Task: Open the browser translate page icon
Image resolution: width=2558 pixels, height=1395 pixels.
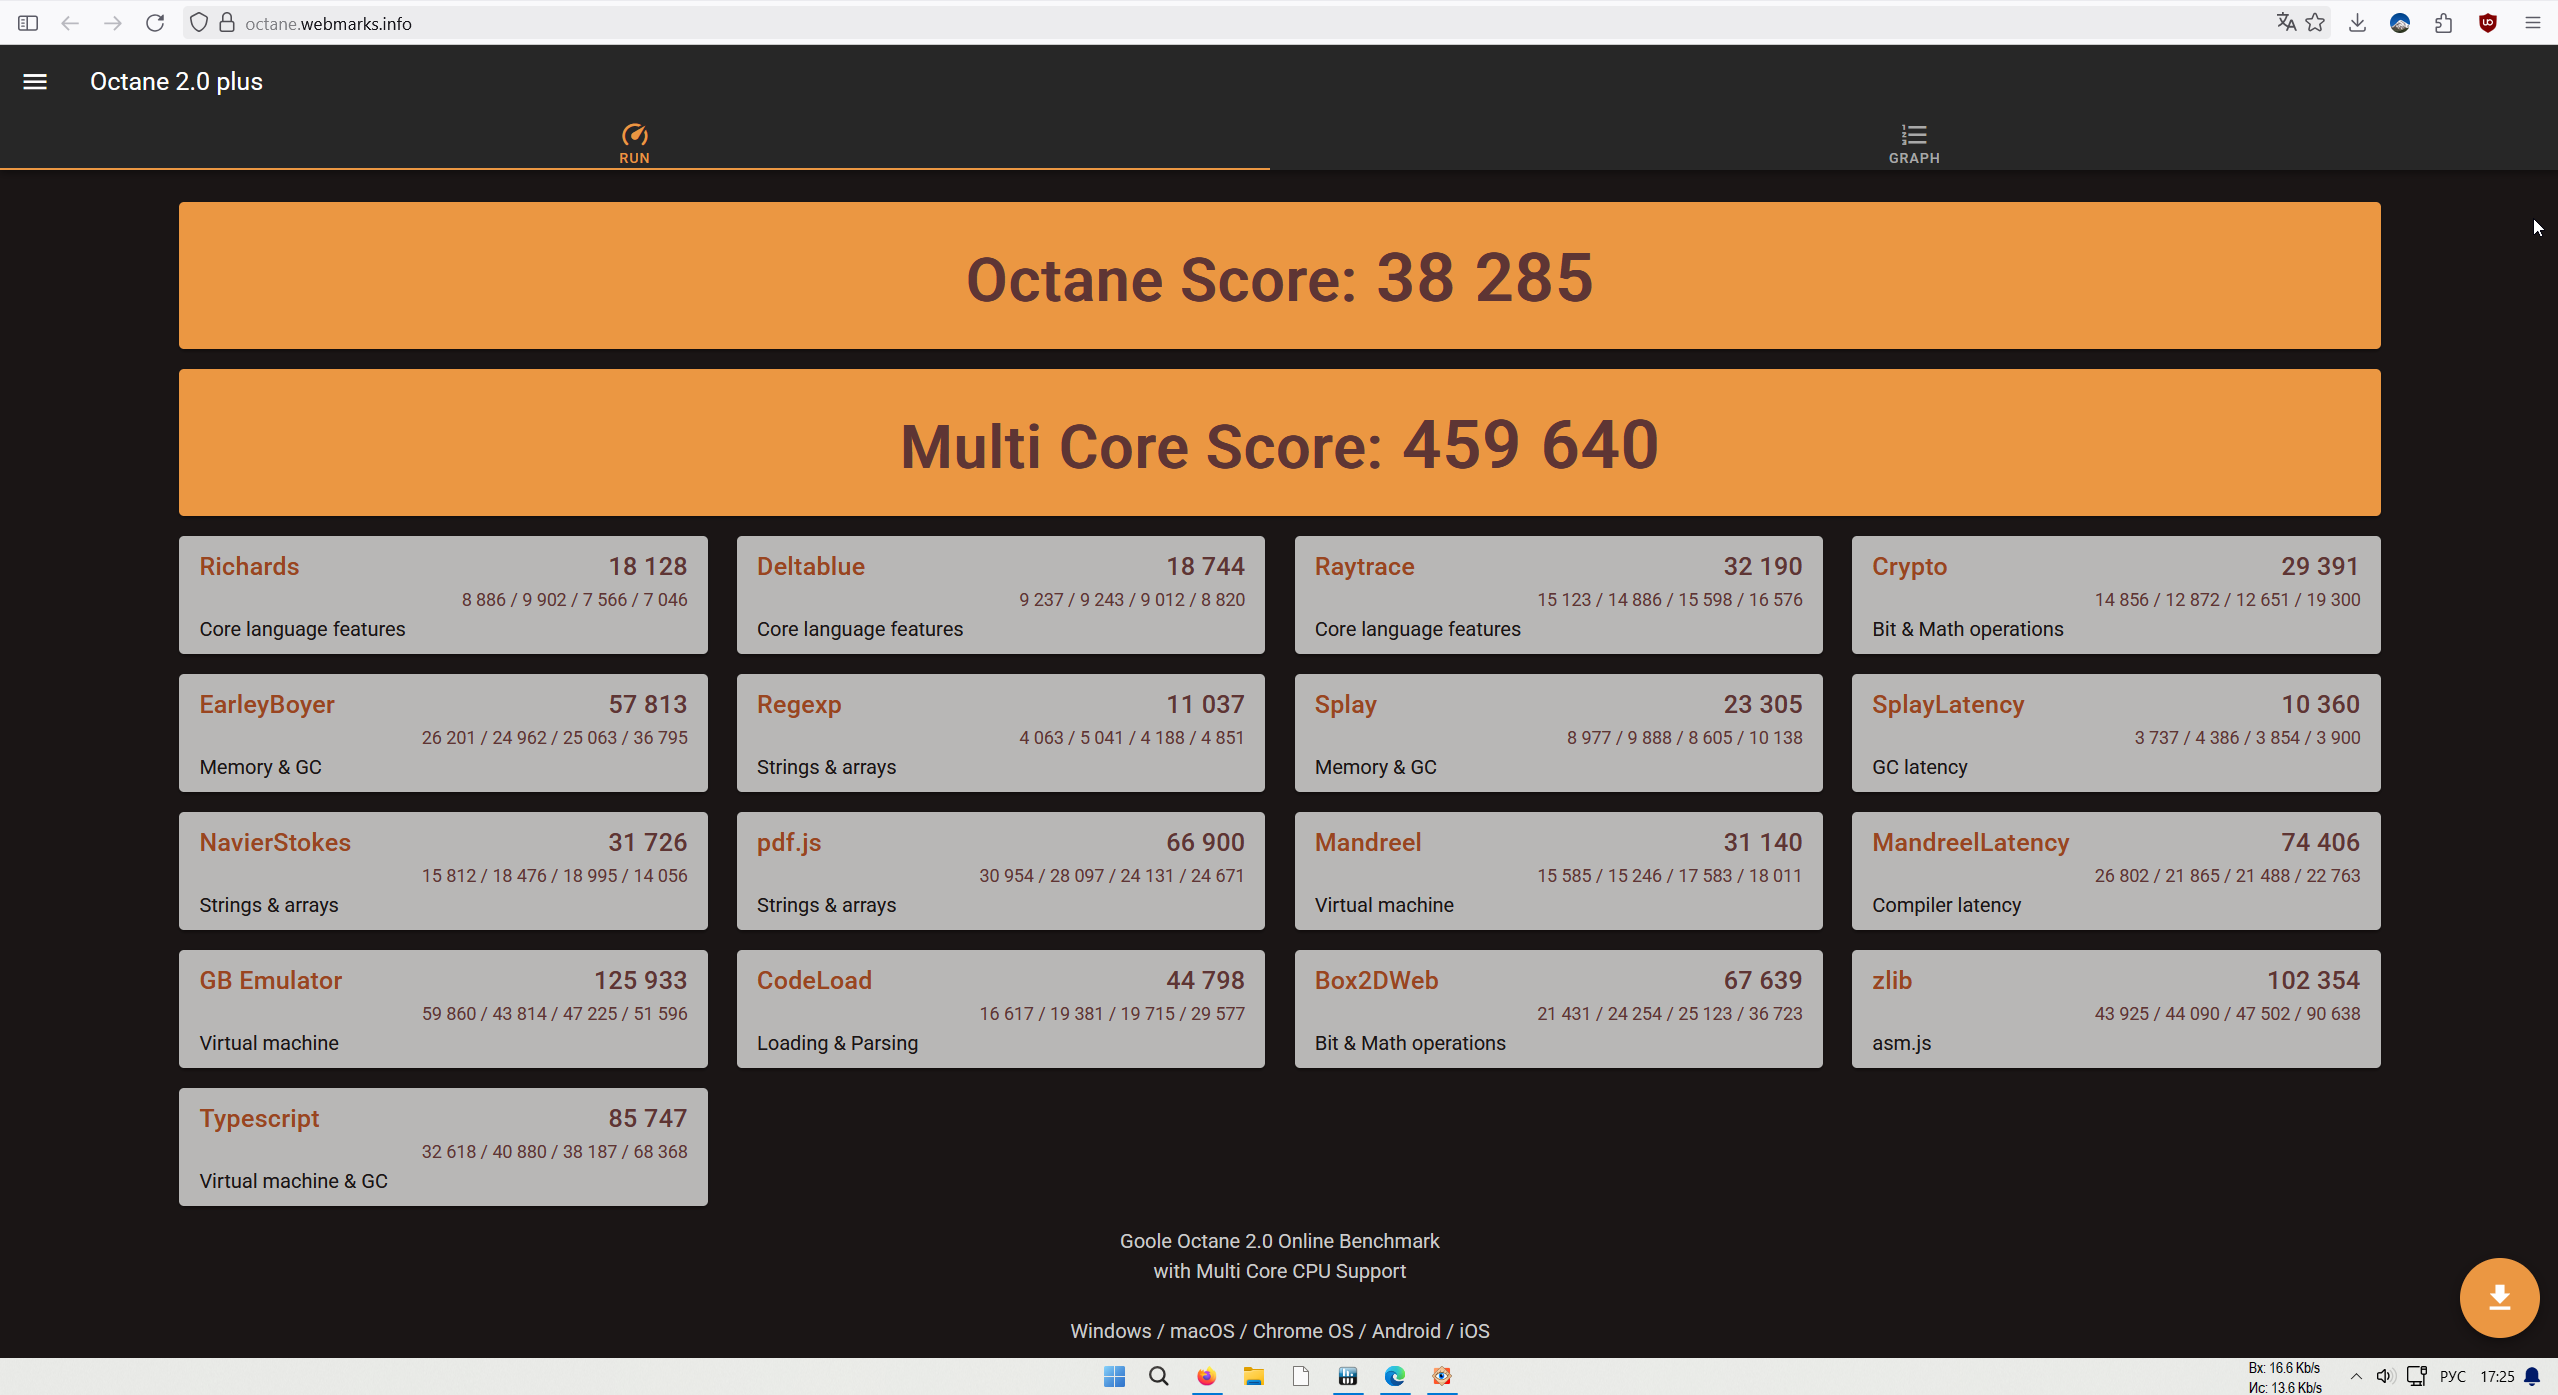Action: 2286,23
